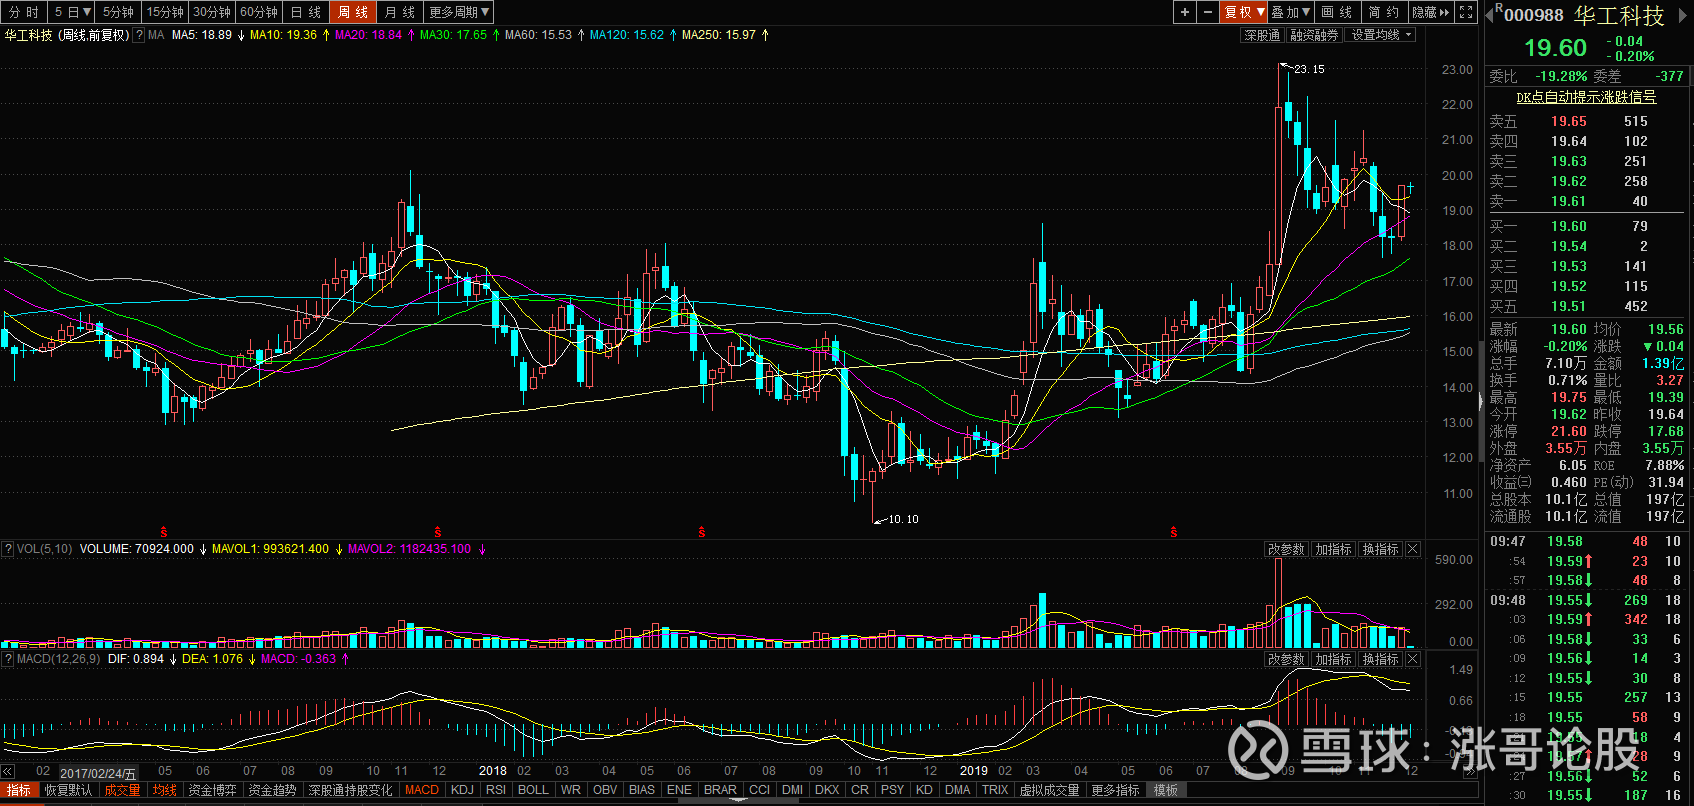Select KDJ indicator

coord(462,790)
